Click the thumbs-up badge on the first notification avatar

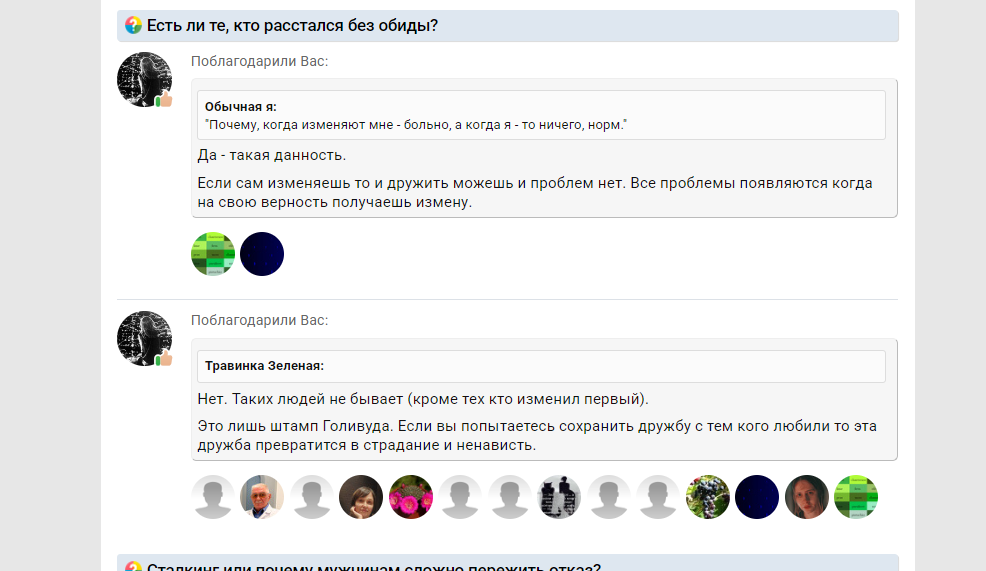164,99
